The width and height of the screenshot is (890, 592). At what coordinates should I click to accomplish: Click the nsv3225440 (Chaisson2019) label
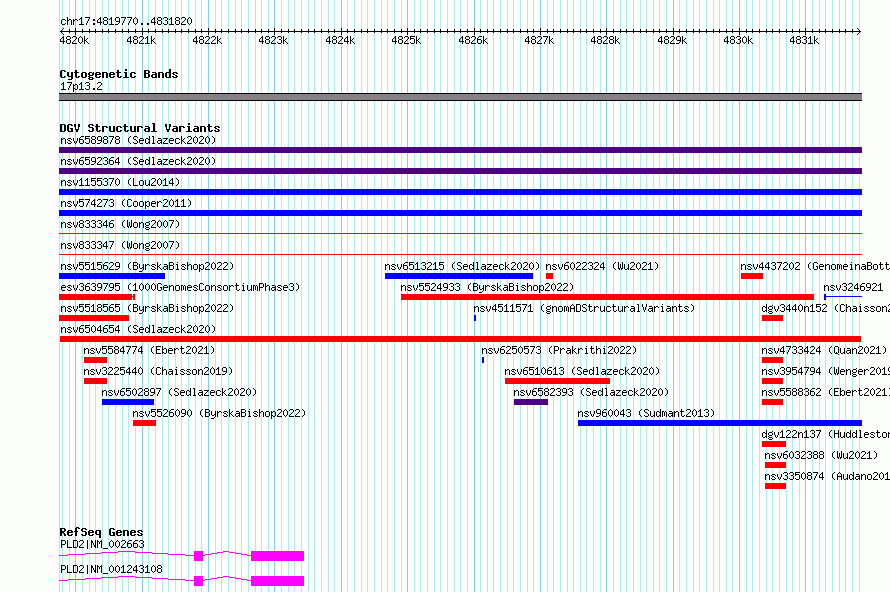[158, 371]
